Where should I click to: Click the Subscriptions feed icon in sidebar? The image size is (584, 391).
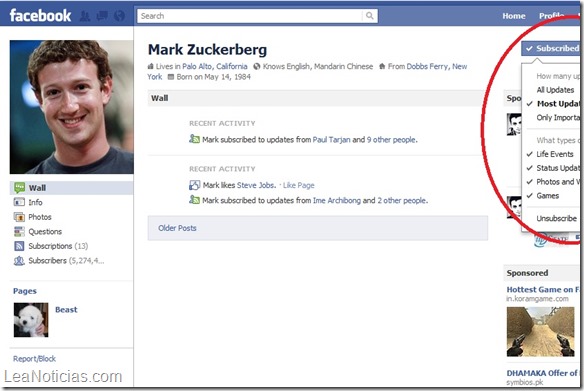[x=19, y=246]
